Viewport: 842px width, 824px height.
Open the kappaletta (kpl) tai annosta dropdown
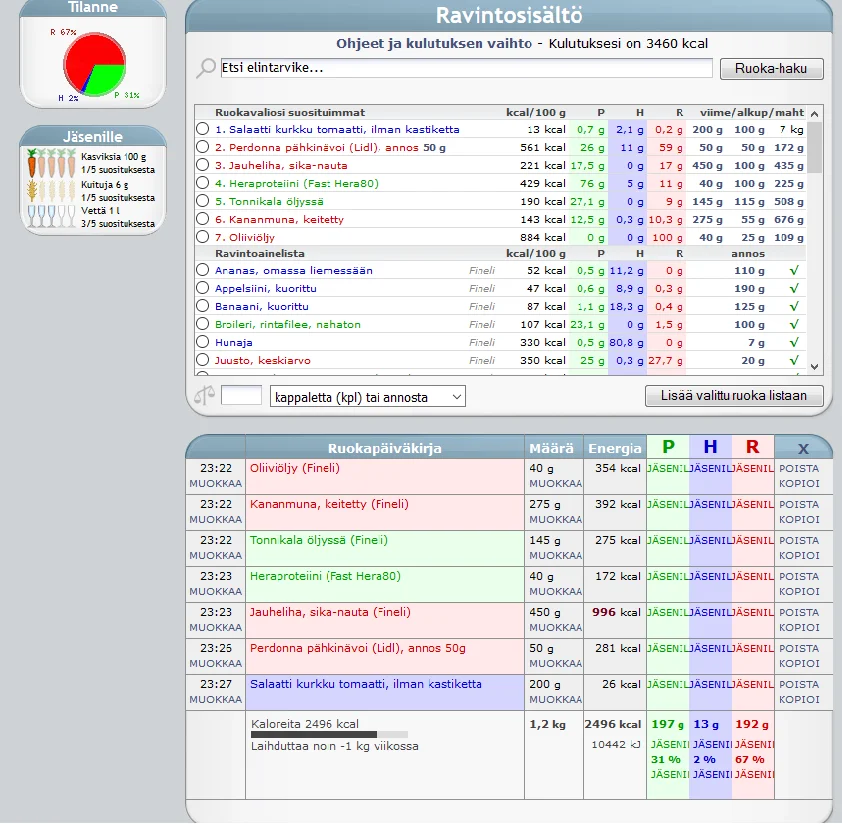(x=367, y=397)
